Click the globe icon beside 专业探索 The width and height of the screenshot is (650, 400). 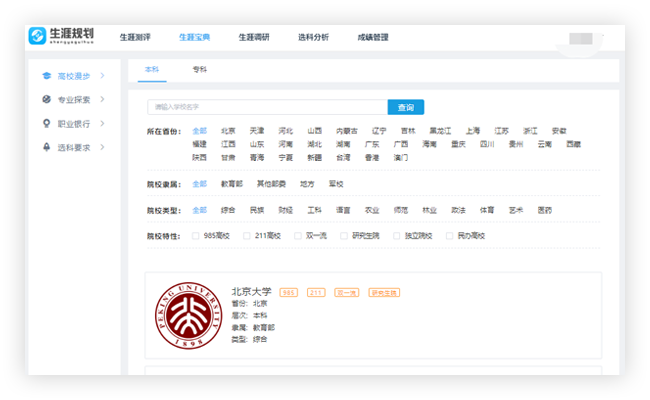pyautogui.click(x=46, y=100)
